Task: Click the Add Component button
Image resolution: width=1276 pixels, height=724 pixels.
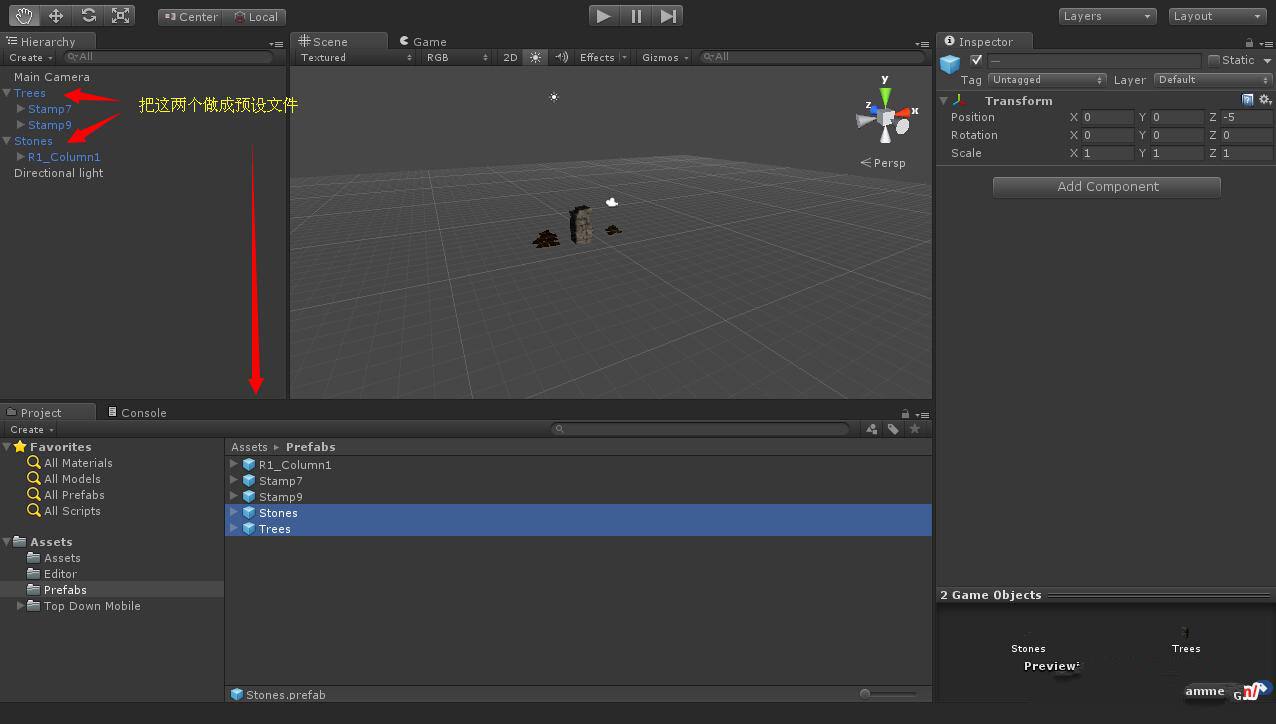Action: pyautogui.click(x=1107, y=187)
